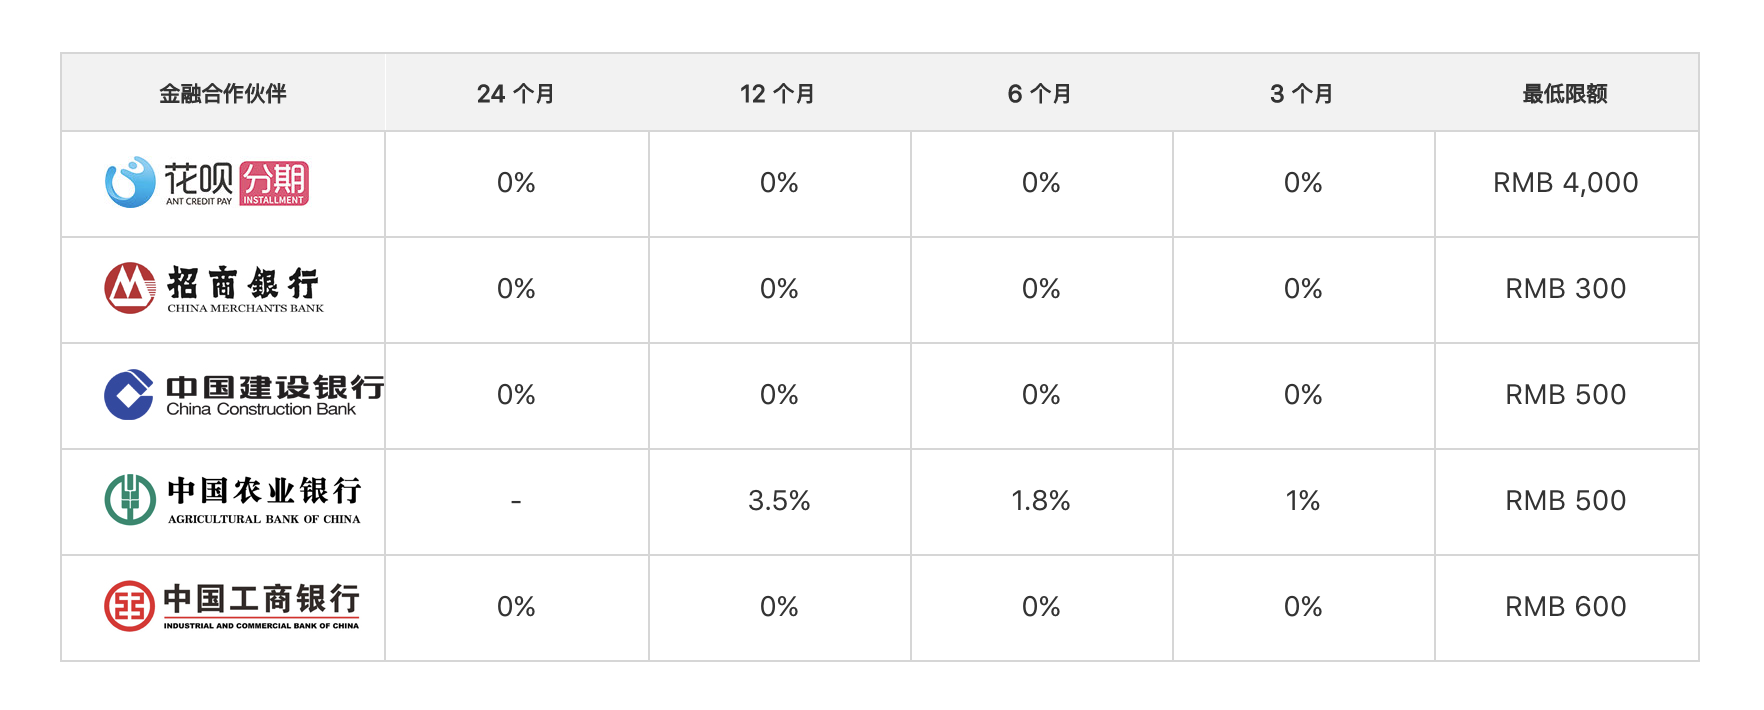The width and height of the screenshot is (1764, 710).
Task: Click the 12 个月 column header
Action: pos(778,94)
